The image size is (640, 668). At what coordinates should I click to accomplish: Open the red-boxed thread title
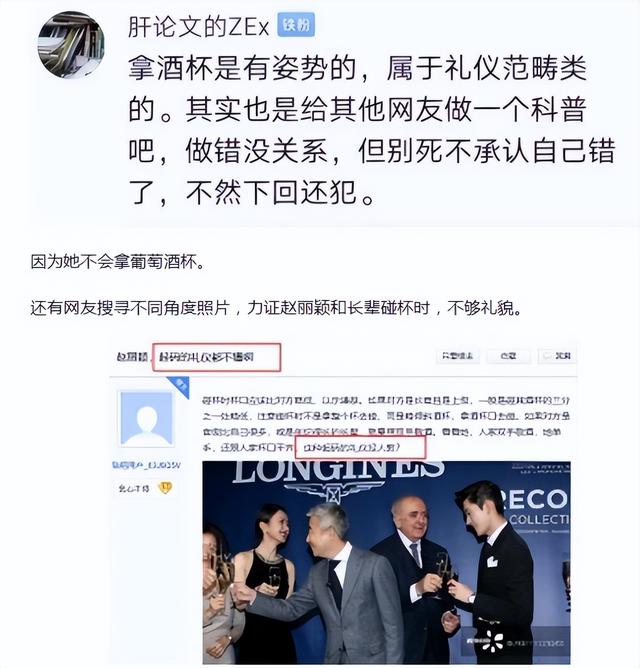click(216, 357)
